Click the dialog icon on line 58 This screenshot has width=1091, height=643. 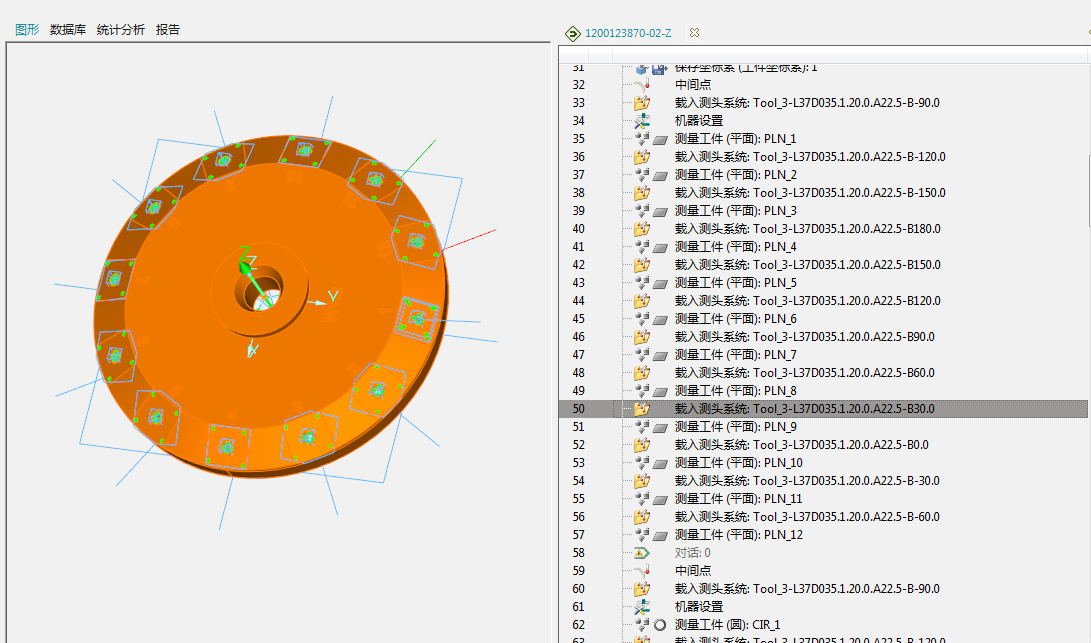[642, 553]
